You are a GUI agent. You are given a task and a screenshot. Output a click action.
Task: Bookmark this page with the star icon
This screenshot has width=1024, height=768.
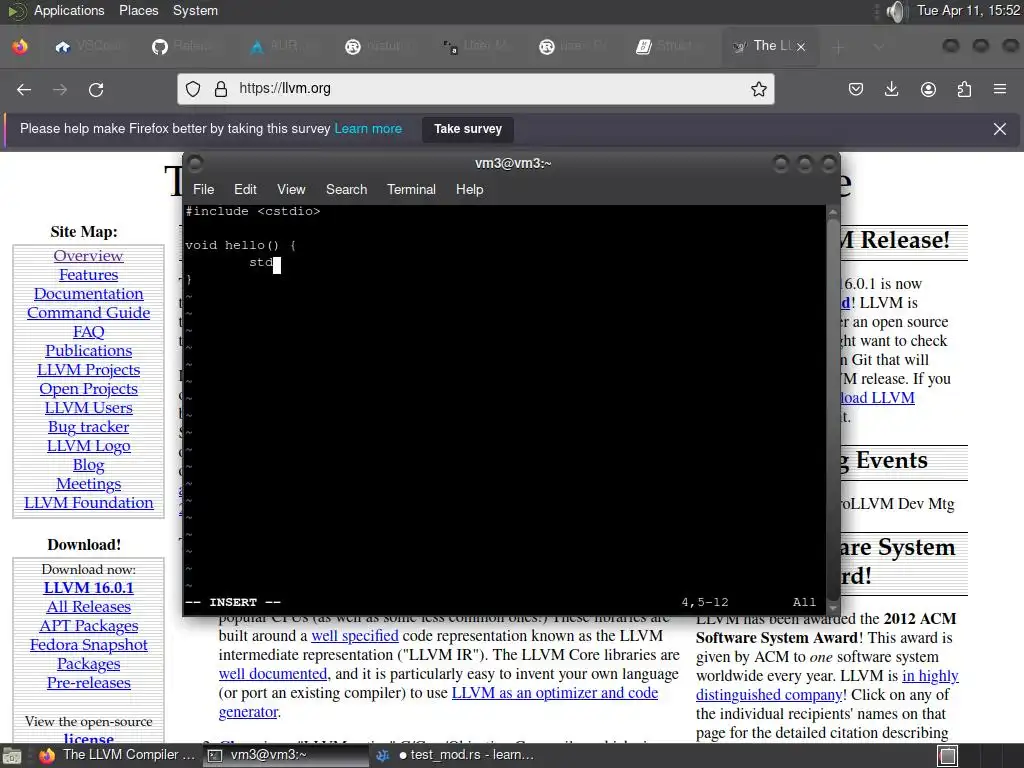click(x=758, y=89)
